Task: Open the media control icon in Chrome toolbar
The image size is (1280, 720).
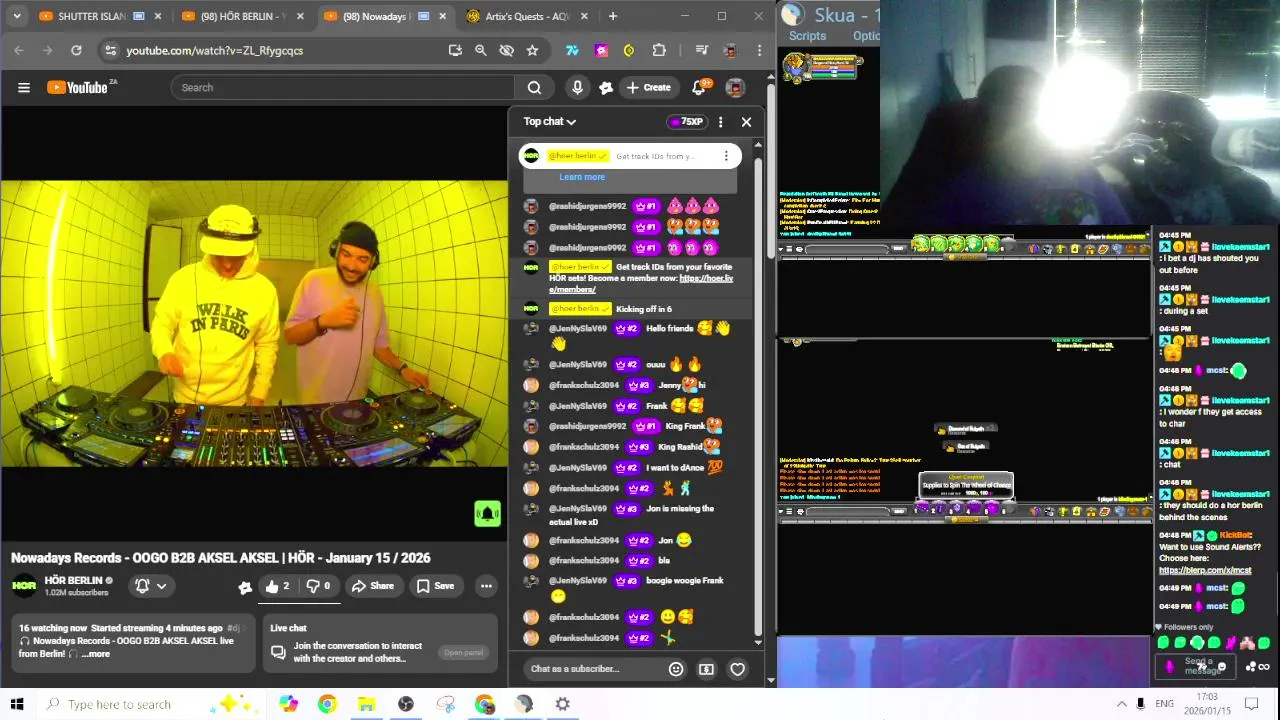Action: click(x=702, y=50)
